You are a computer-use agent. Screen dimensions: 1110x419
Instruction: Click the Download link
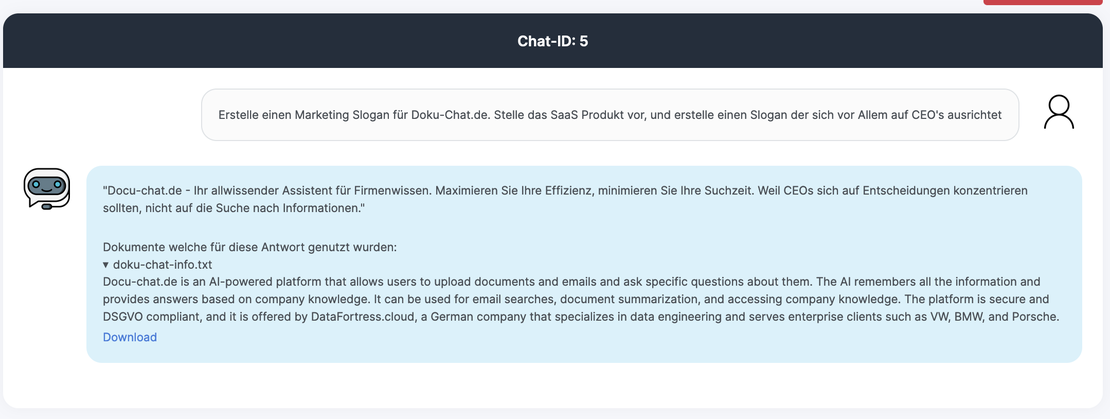tap(130, 337)
